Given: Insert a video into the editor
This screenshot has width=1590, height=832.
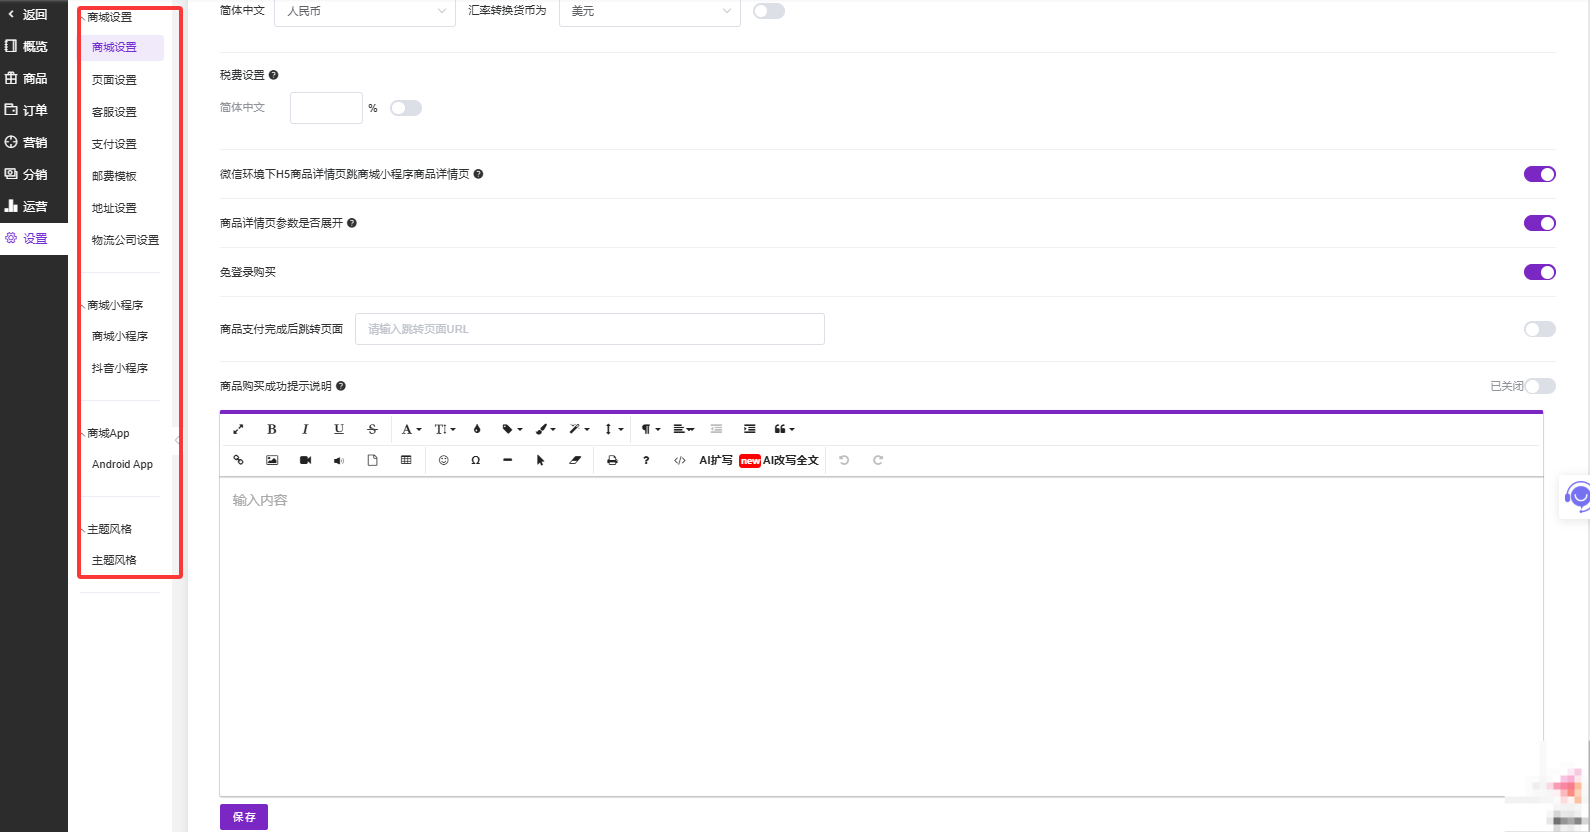Looking at the screenshot, I should tap(305, 460).
